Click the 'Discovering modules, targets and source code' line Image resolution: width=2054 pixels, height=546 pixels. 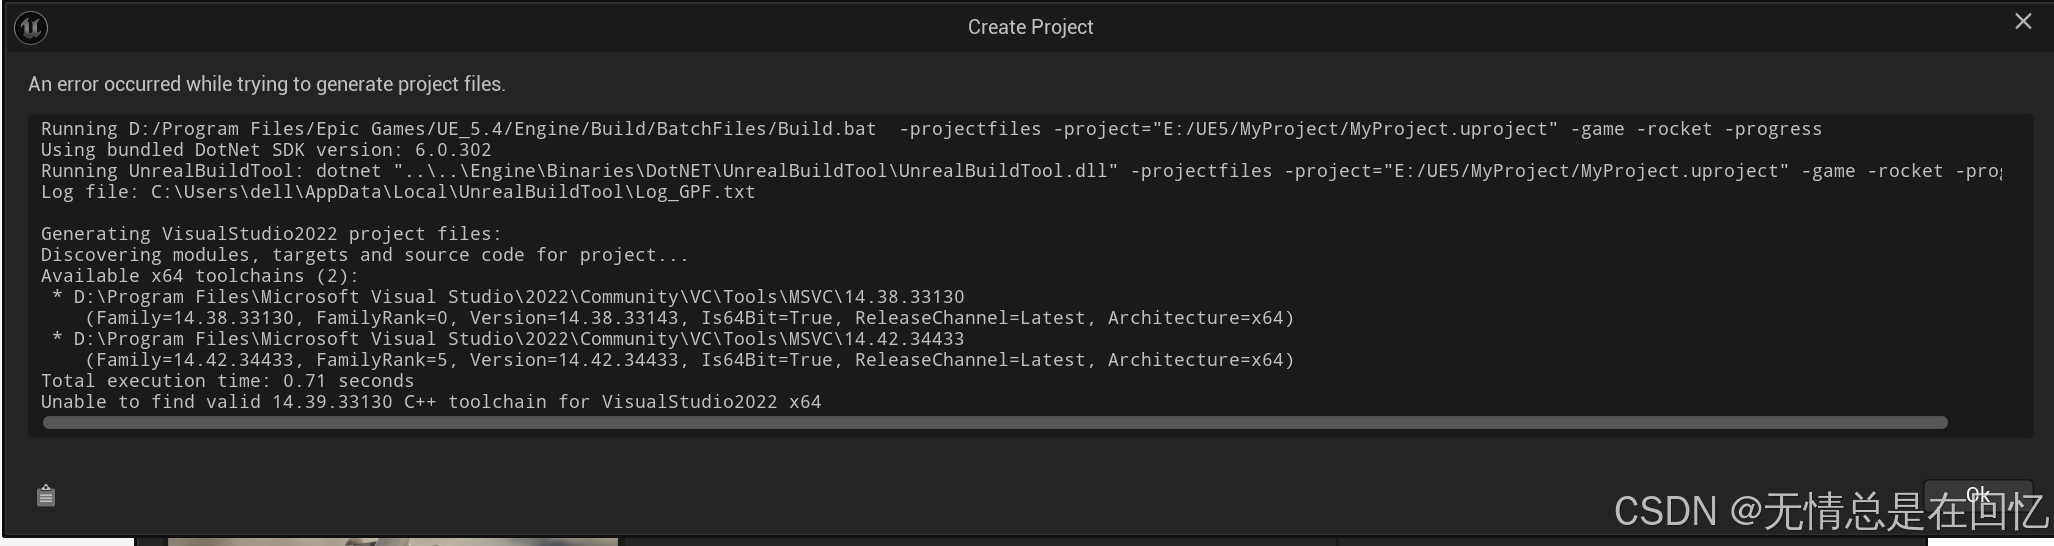coord(364,255)
